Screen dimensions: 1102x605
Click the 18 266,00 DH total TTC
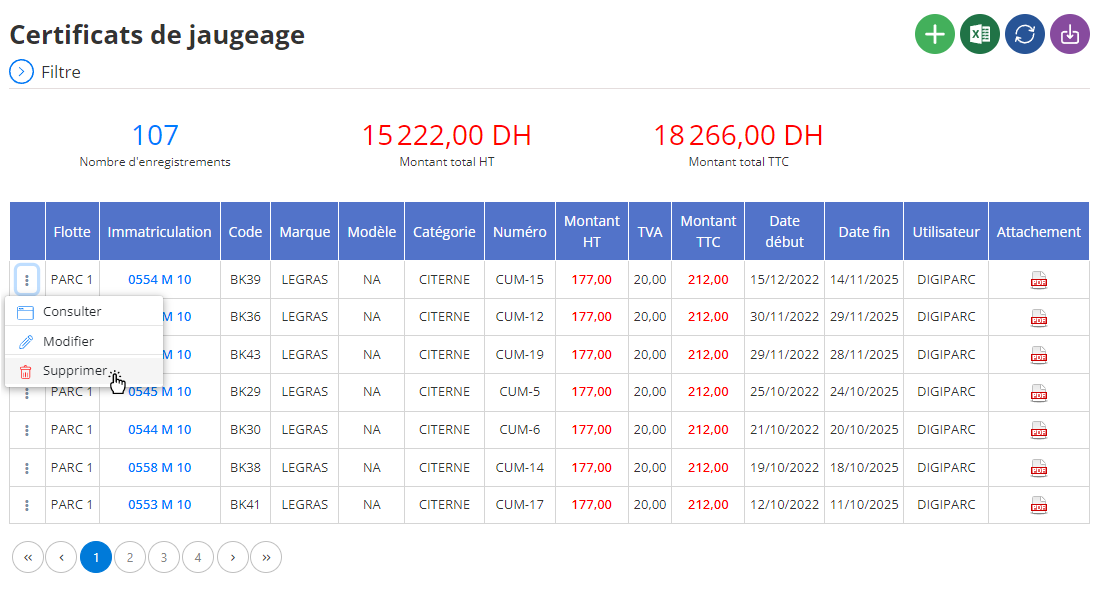point(738,135)
